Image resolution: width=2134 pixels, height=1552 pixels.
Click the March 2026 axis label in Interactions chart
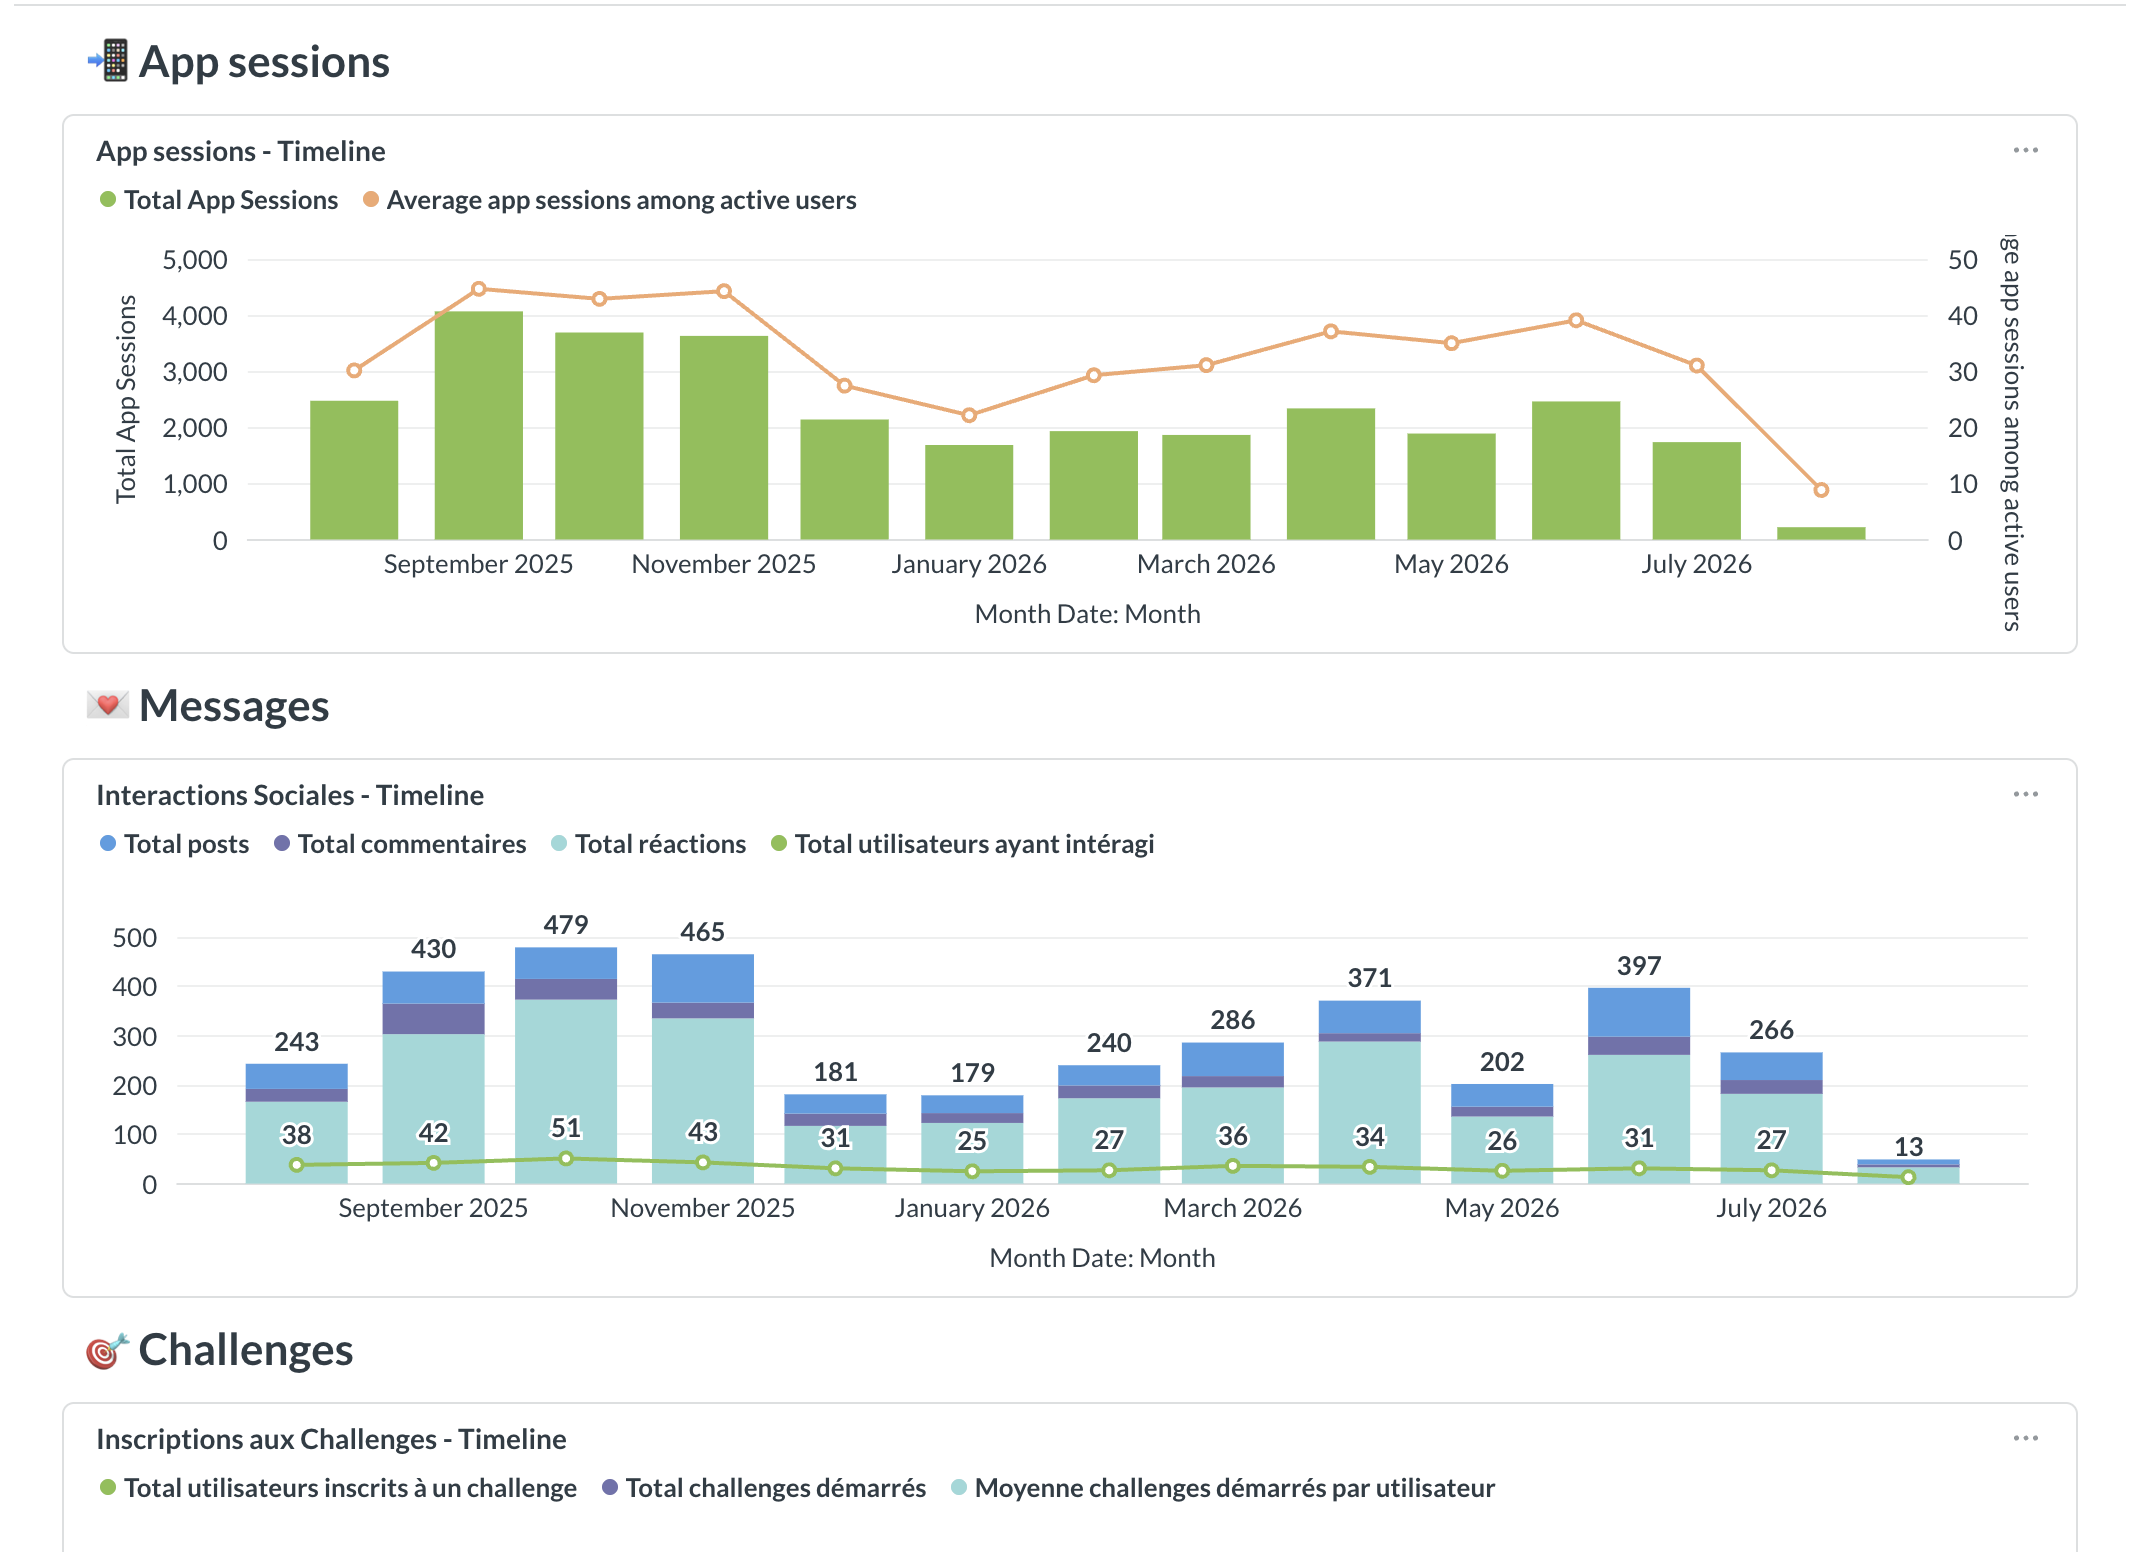(1233, 1208)
